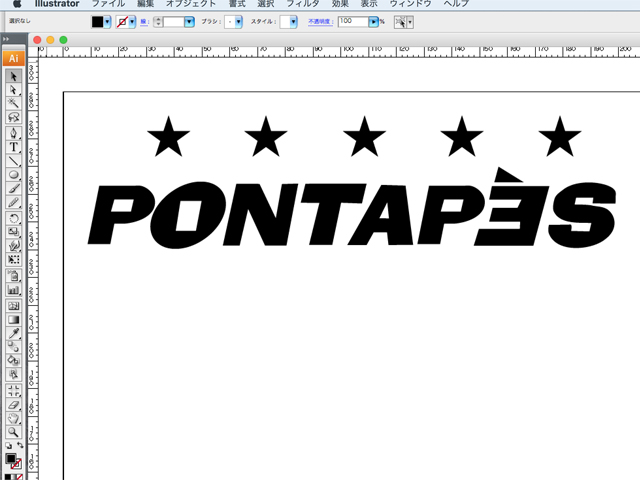The height and width of the screenshot is (480, 640).
Task: Click the toolbox black fill box
Action: (10, 459)
